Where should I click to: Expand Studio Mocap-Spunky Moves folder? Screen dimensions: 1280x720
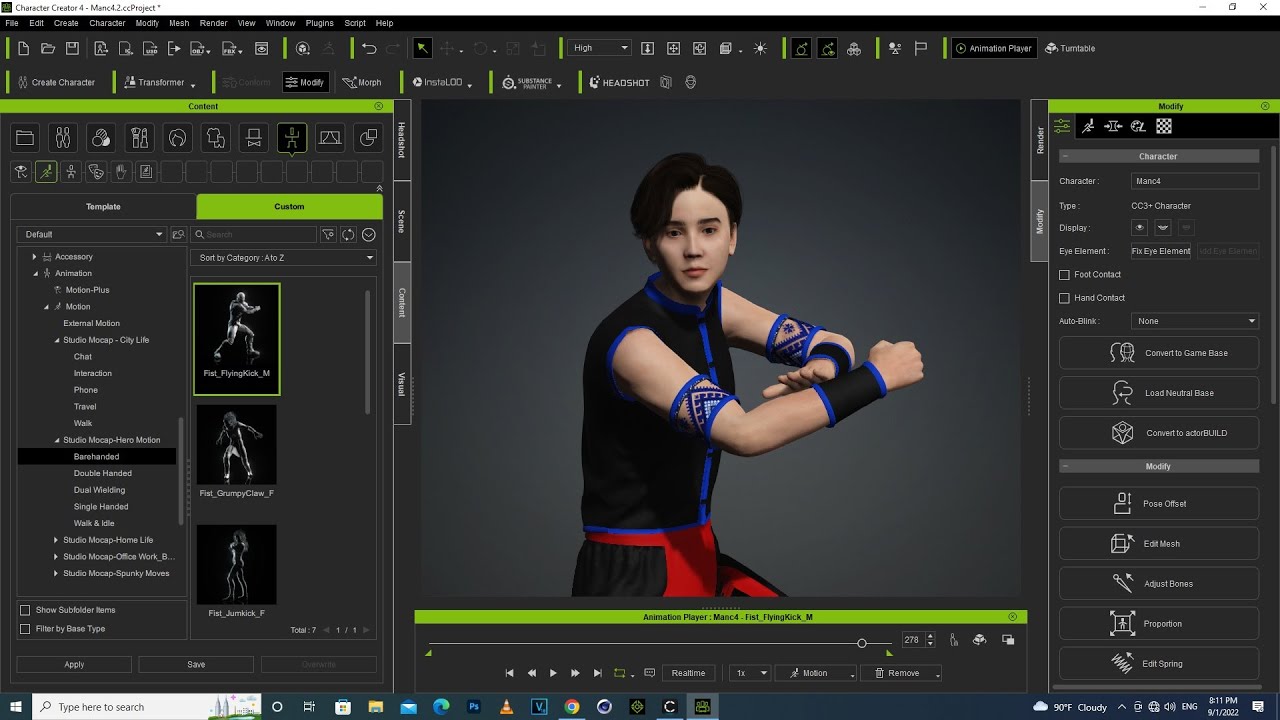coord(57,573)
